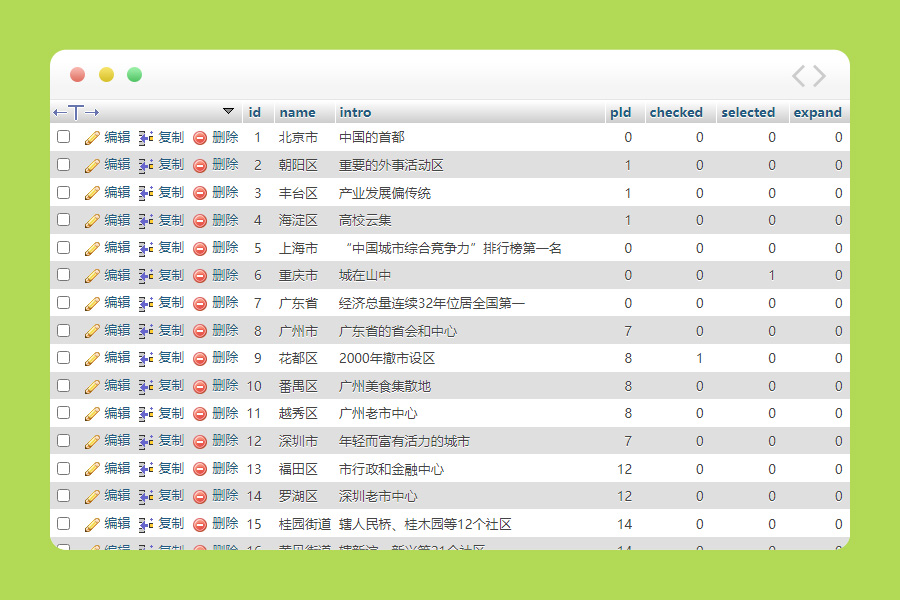
Task: Tick the checkbox for row id 1 北京市
Action: (x=64, y=137)
